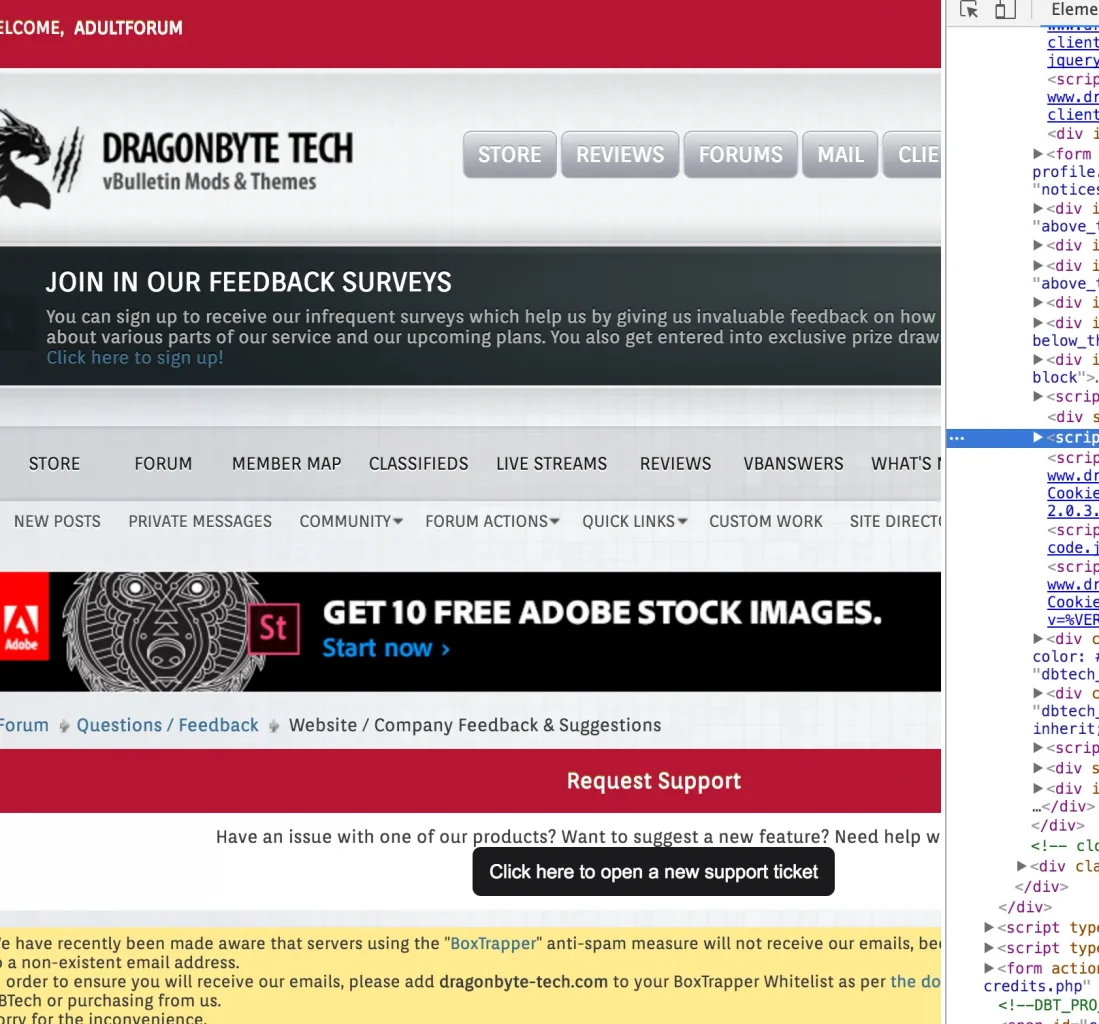Screen dimensions: 1099x1024
Task: Click the ADULTFORUM username in the welcome bar
Action: pyautogui.click(x=128, y=28)
